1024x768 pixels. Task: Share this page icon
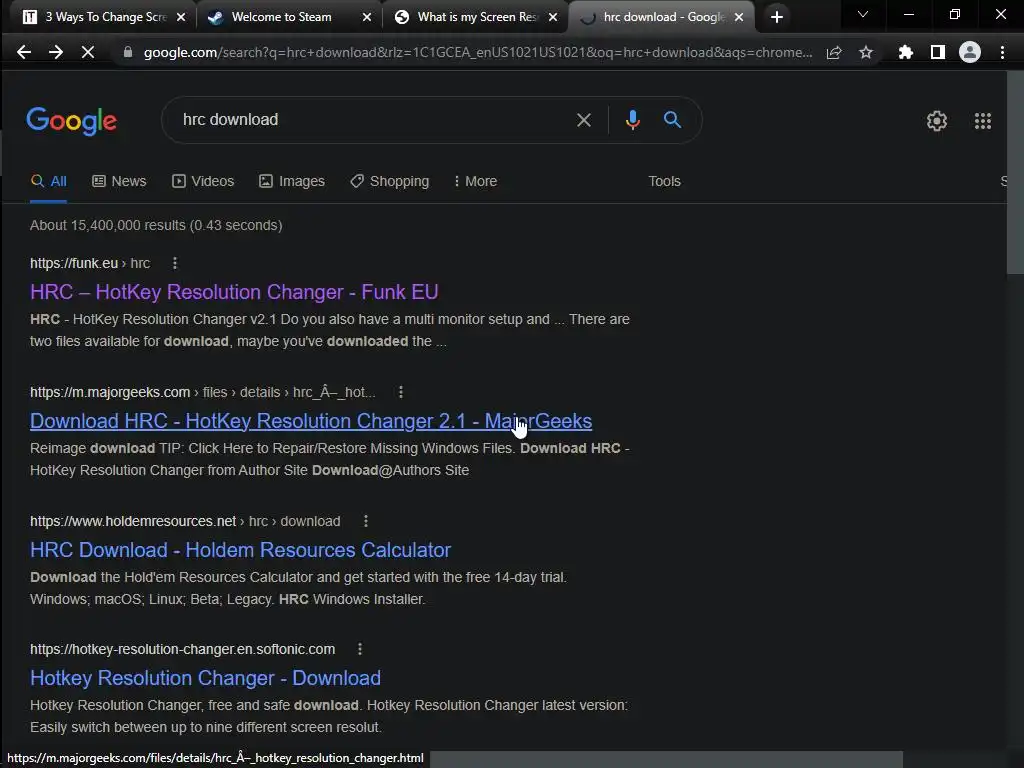click(834, 52)
